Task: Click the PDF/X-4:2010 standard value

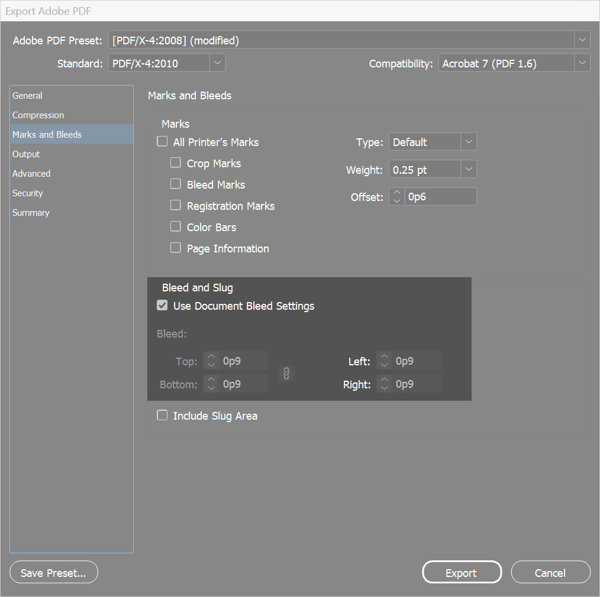Action: point(145,64)
